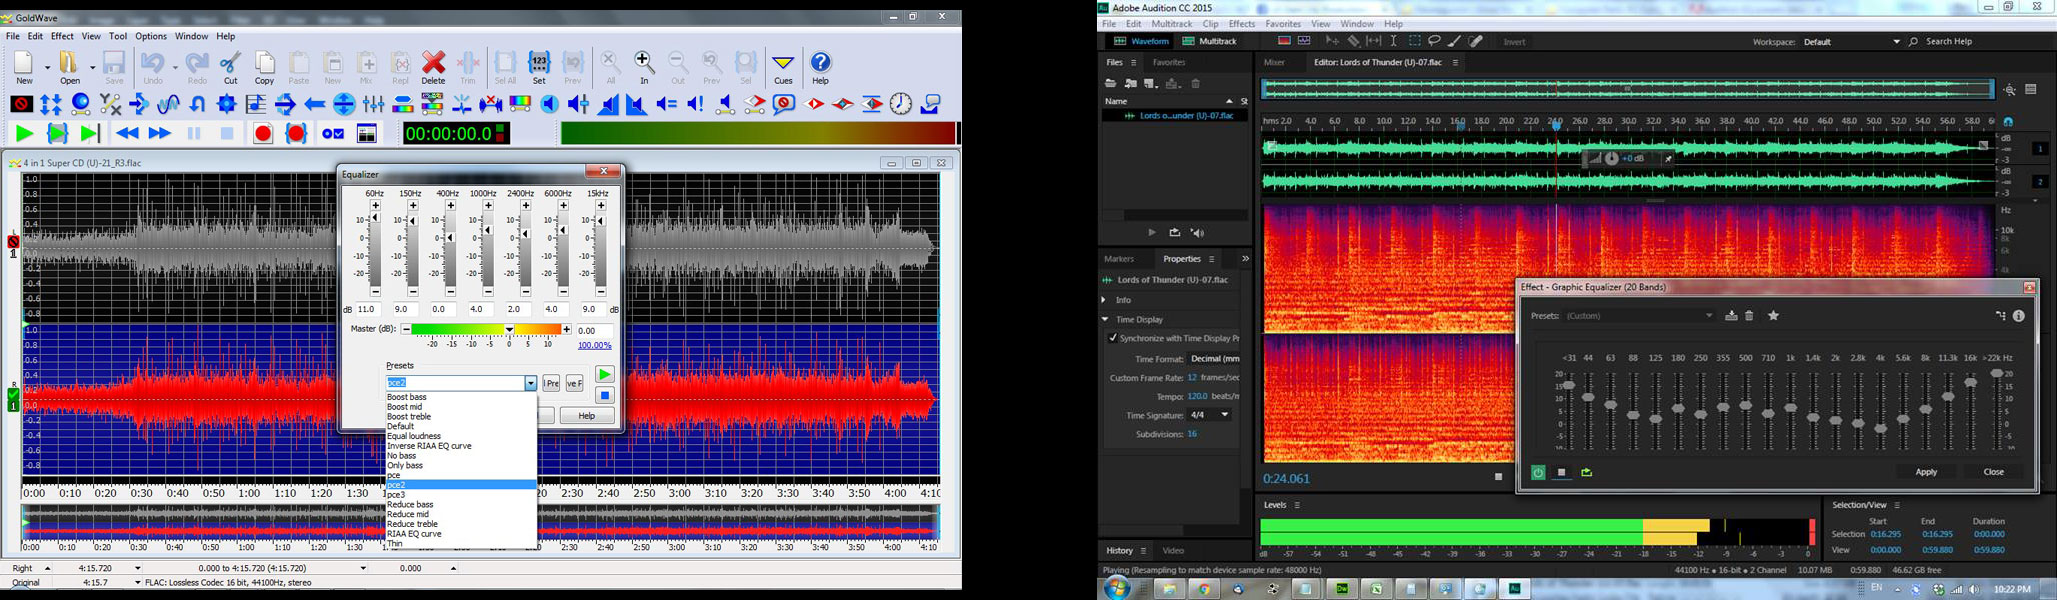Switch to the Mixer tab
Screen dimensions: 2057x600
pyautogui.click(x=1274, y=62)
